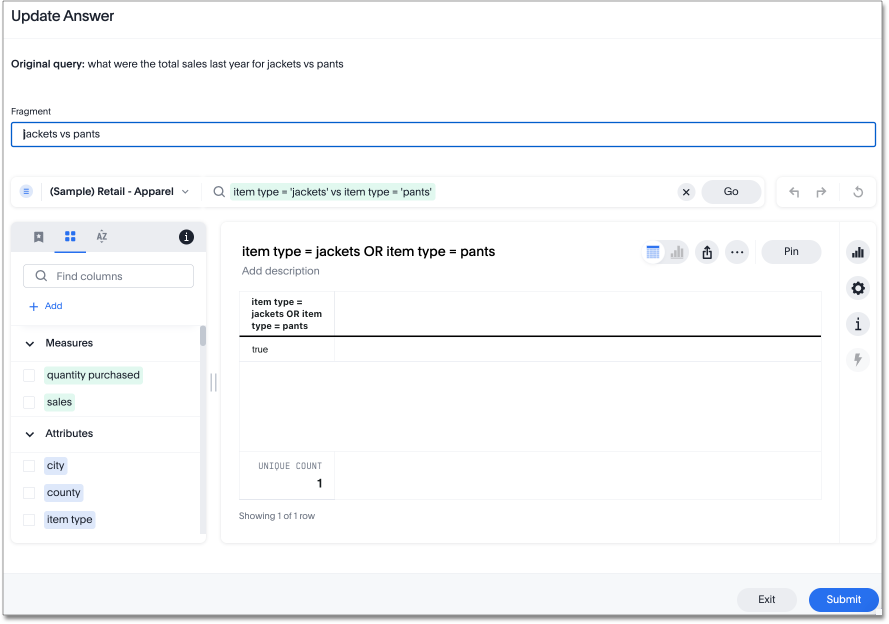Click Add description under the answer title

[272, 270]
